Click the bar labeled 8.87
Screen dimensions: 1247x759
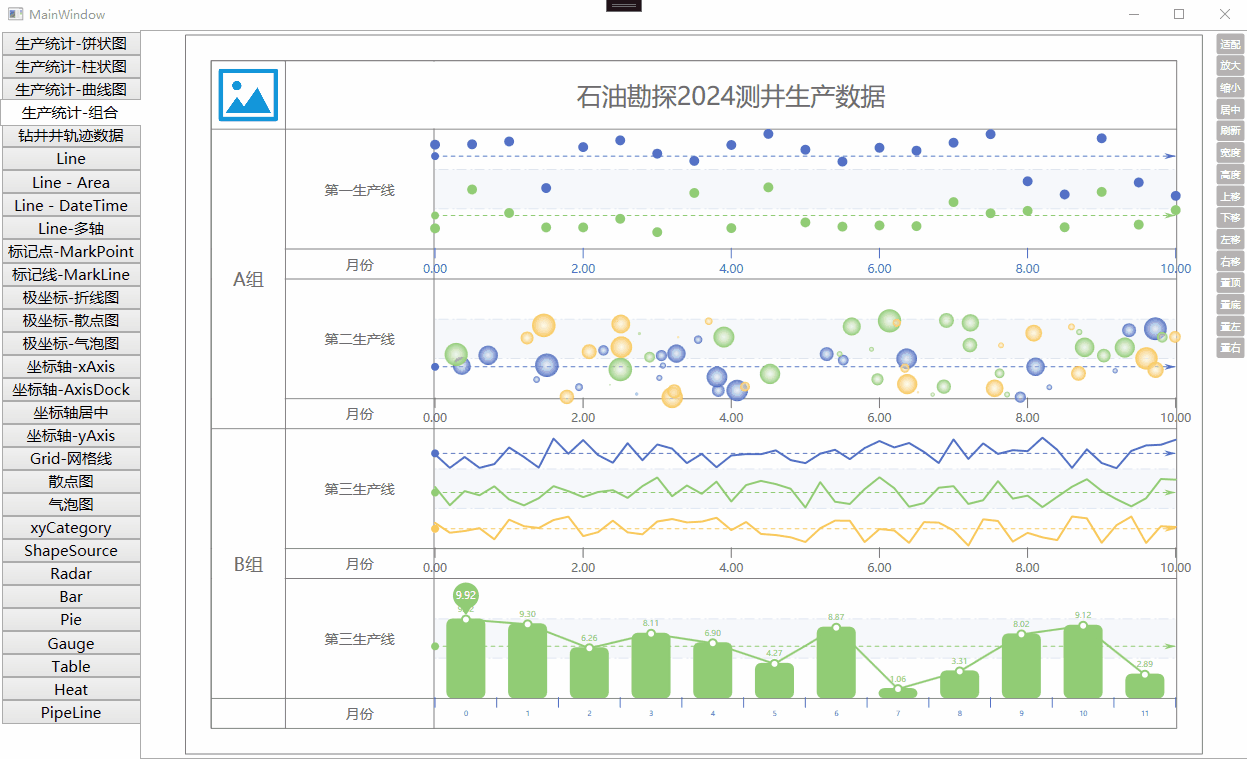[x=836, y=662]
